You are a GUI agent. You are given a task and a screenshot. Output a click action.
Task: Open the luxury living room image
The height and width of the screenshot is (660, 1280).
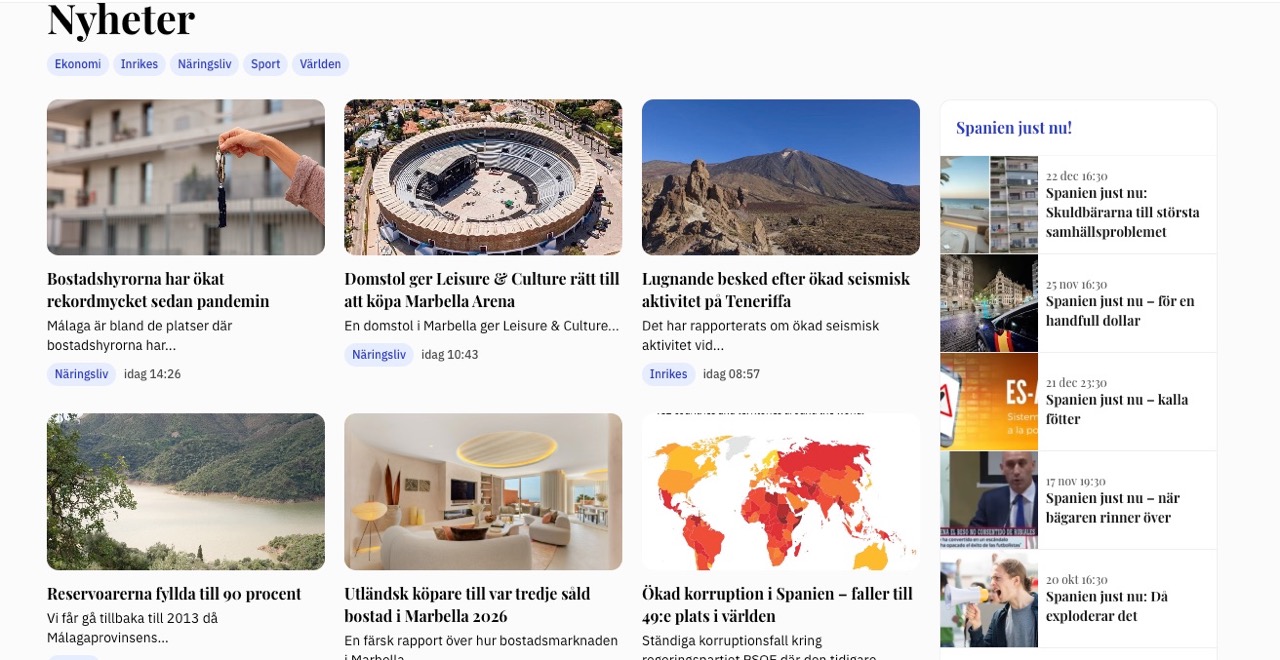point(483,491)
